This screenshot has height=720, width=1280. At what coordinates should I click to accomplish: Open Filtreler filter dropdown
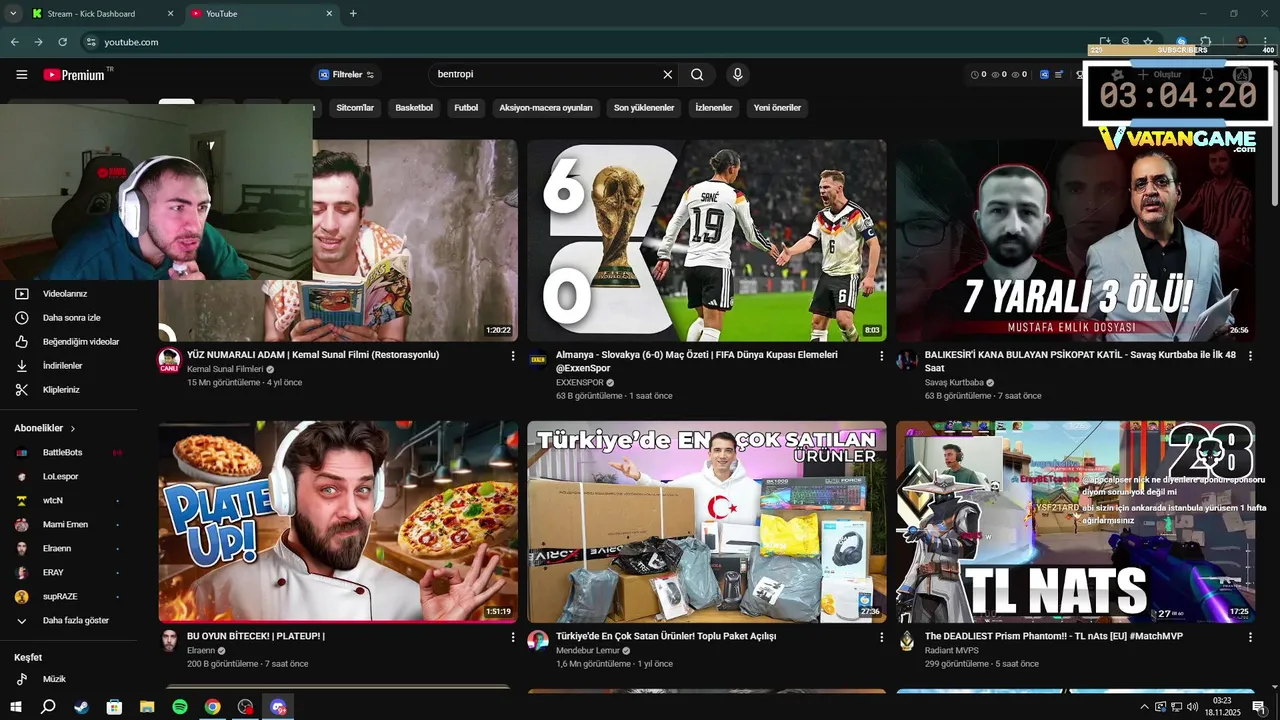click(x=346, y=75)
